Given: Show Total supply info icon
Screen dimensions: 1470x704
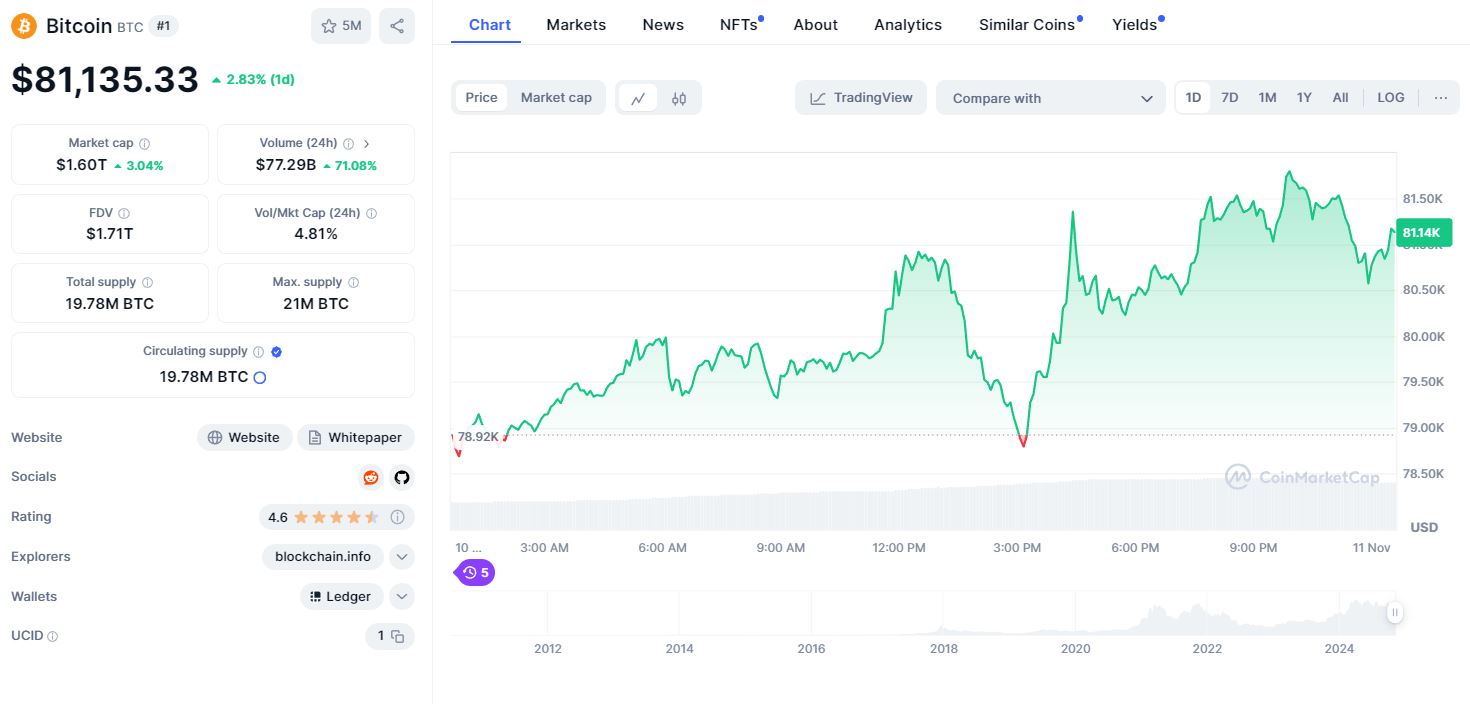Looking at the screenshot, I should [x=148, y=283].
